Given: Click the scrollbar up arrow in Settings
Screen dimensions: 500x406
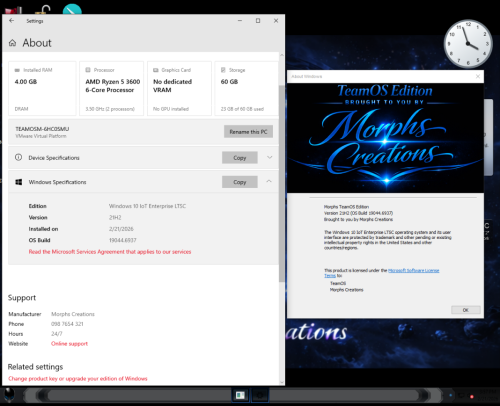Looking at the screenshot, I should 282,55.
